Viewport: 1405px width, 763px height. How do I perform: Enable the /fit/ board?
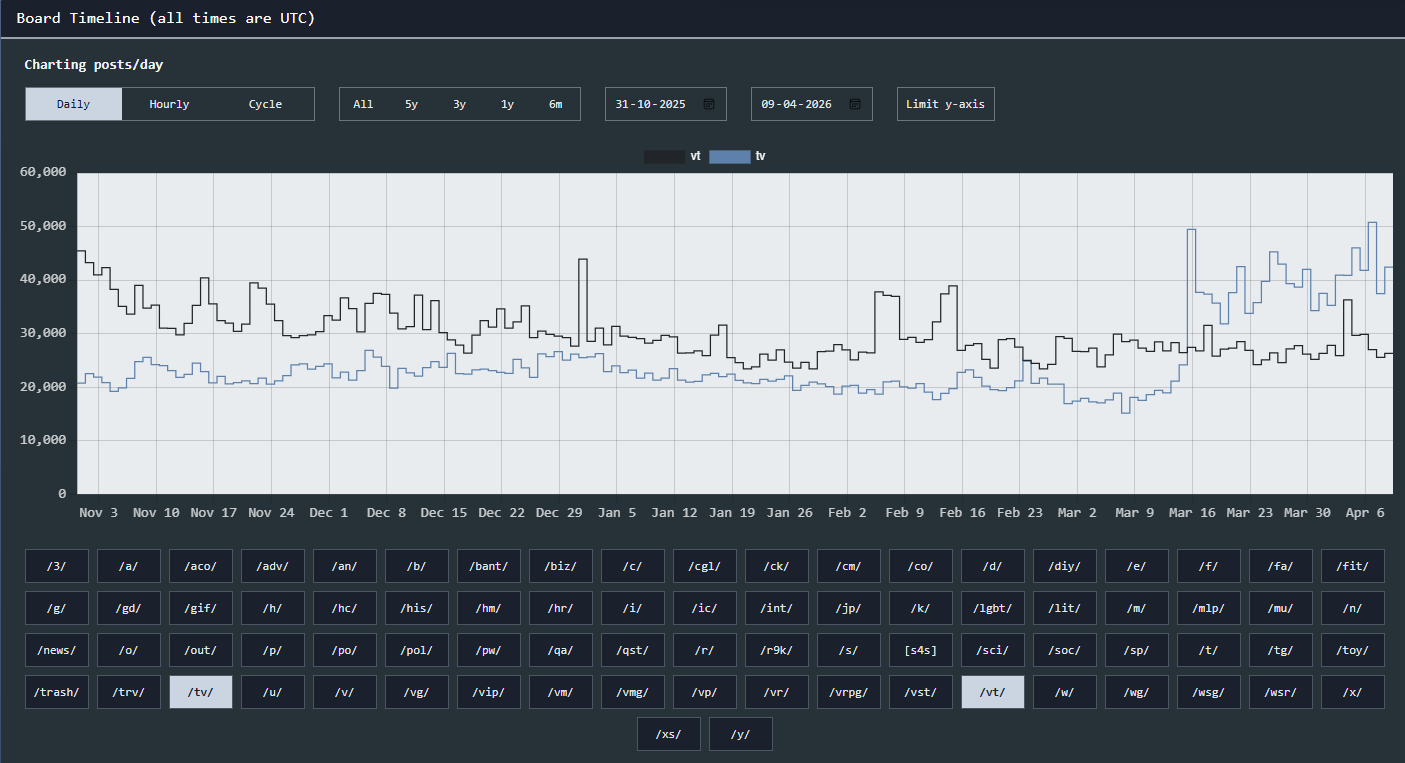point(1353,566)
